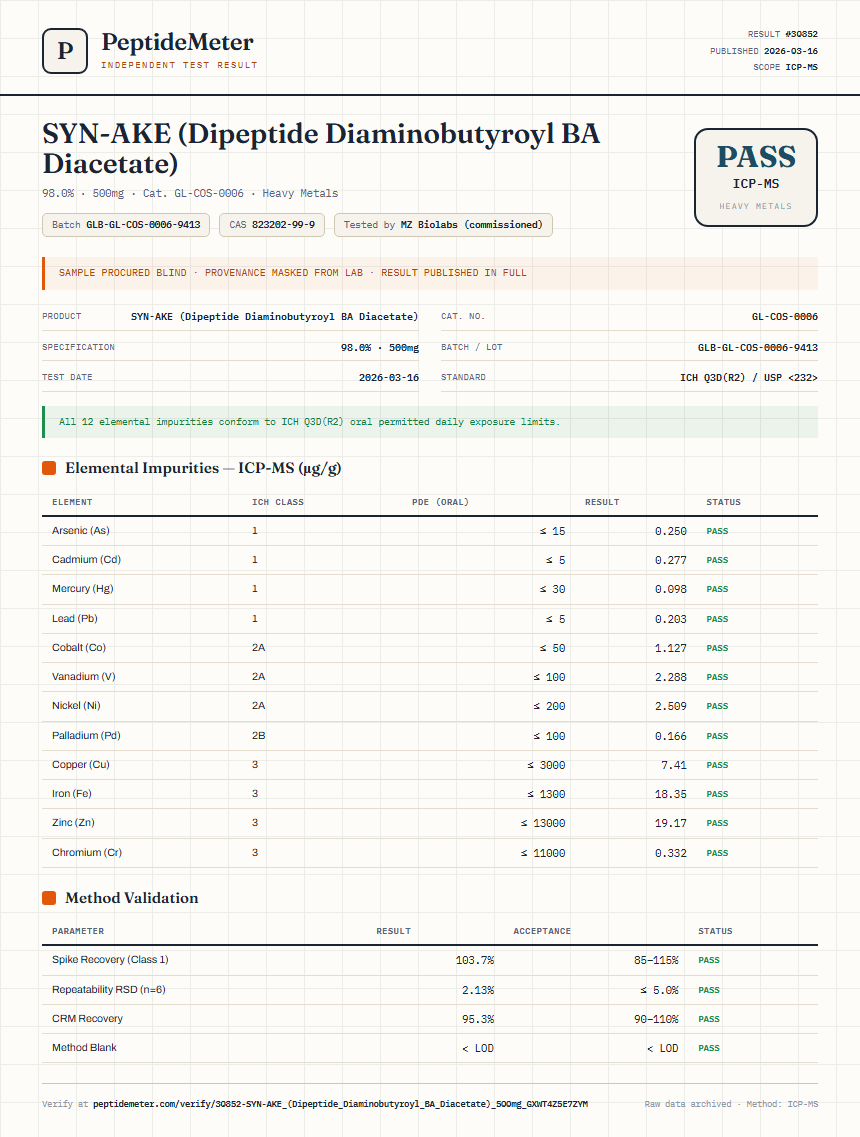The width and height of the screenshot is (860, 1137).
Task: Select the Cobalt (Co) row label
Action: point(79,648)
